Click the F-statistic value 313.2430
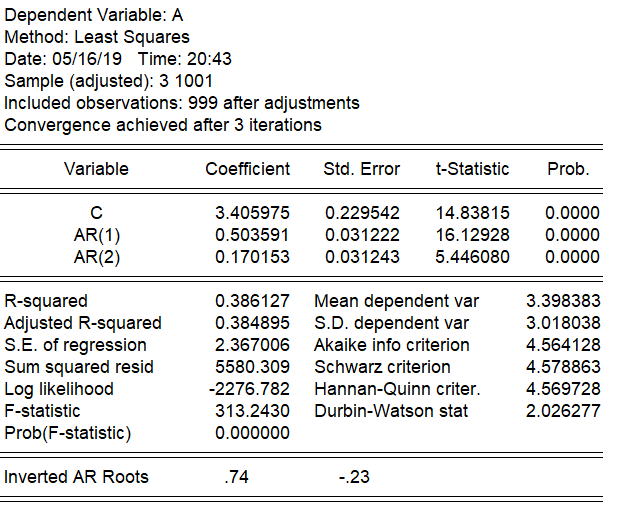Viewport: 622px width, 517px height. click(253, 411)
